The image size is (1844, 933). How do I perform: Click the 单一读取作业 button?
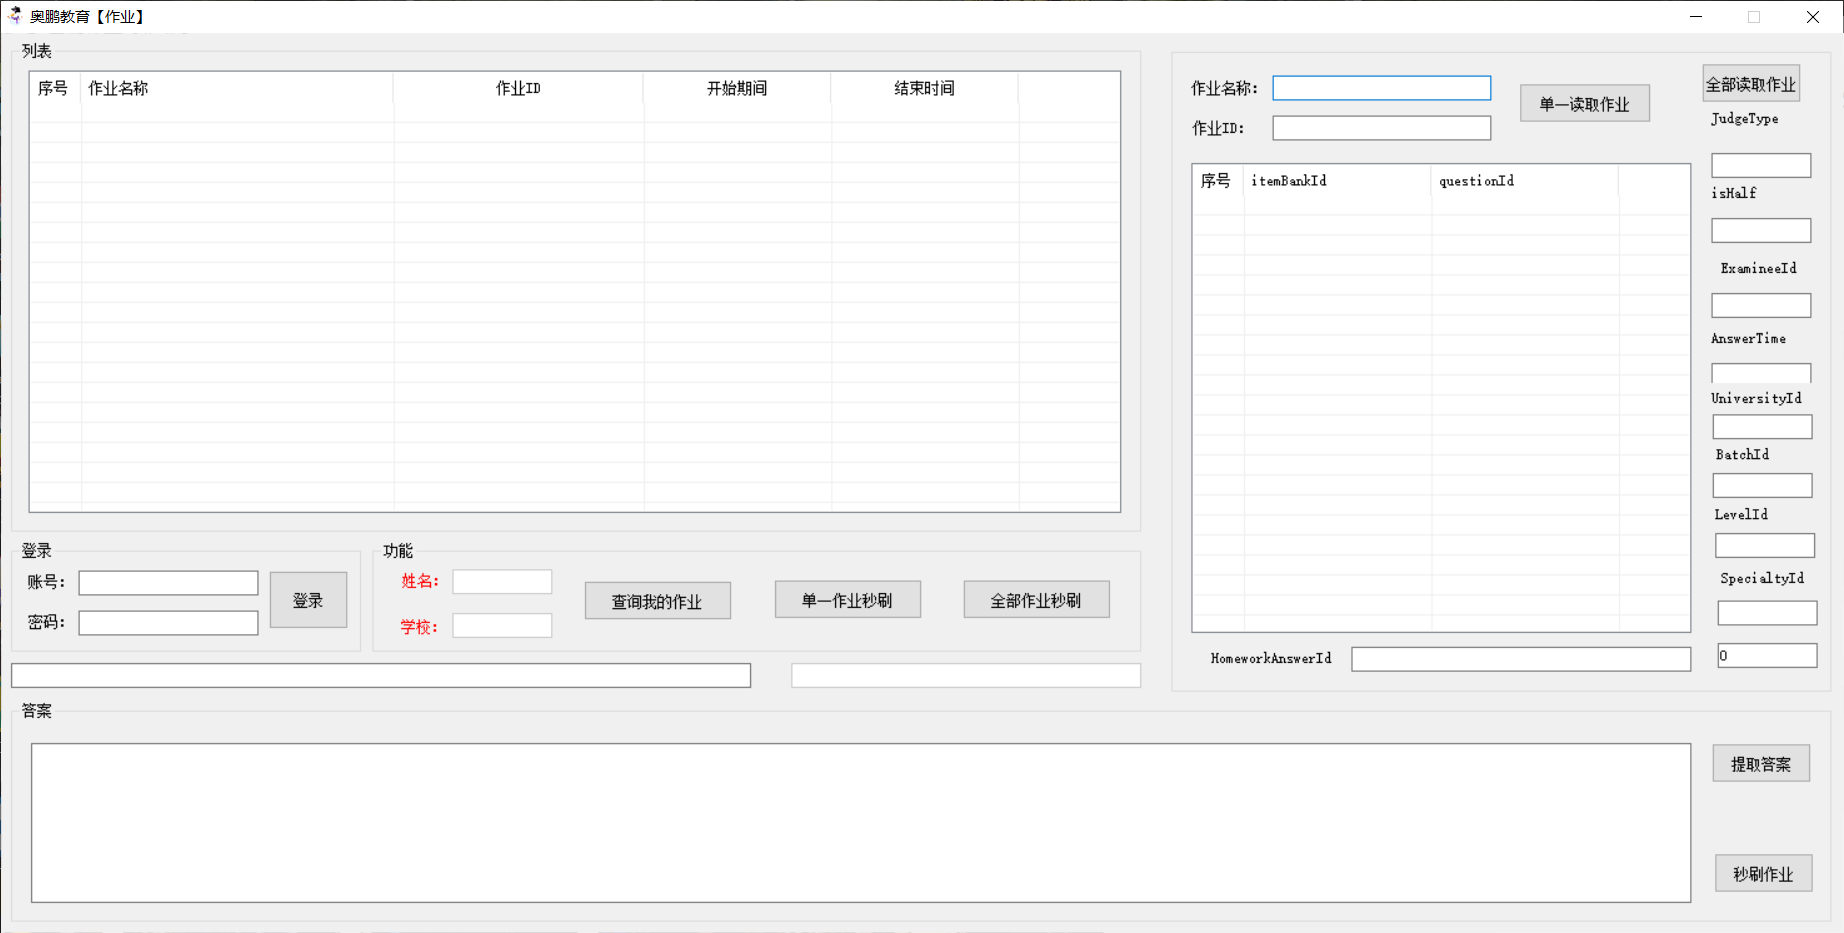[1584, 103]
